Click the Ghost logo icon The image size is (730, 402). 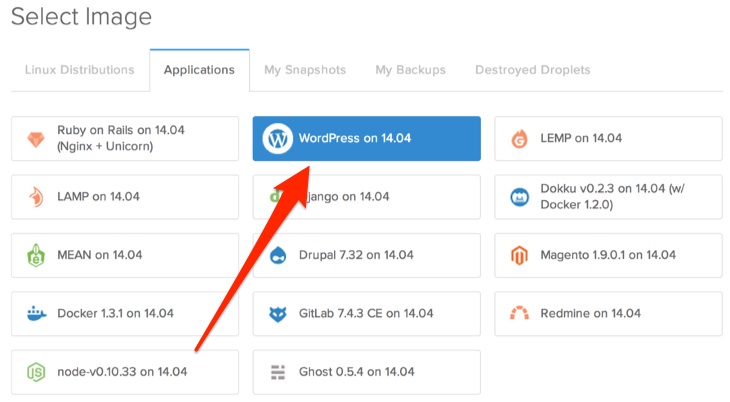[278, 372]
